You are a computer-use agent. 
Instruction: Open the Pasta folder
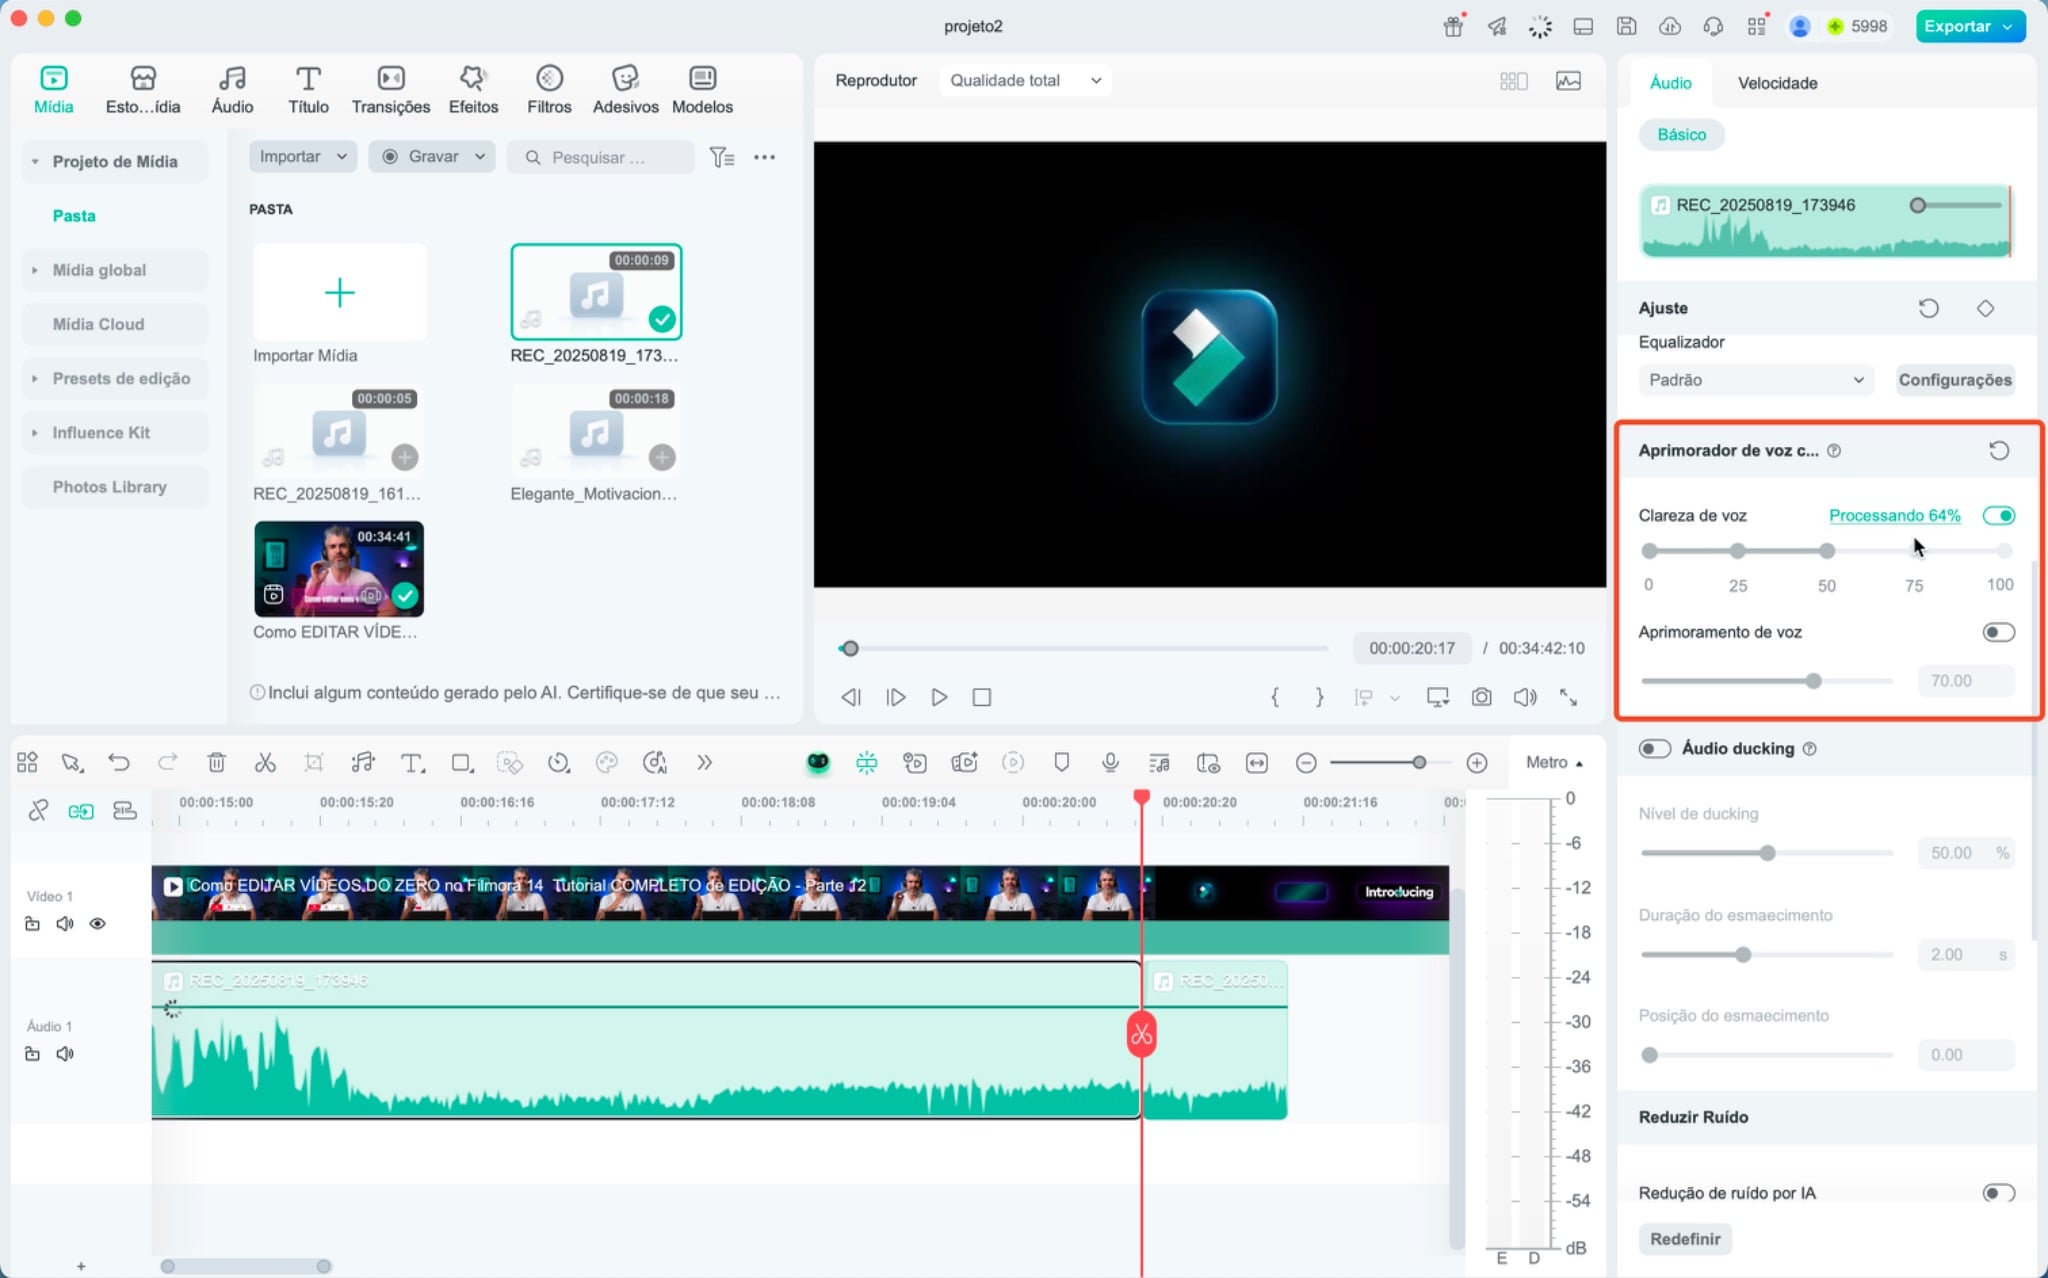[x=74, y=216]
